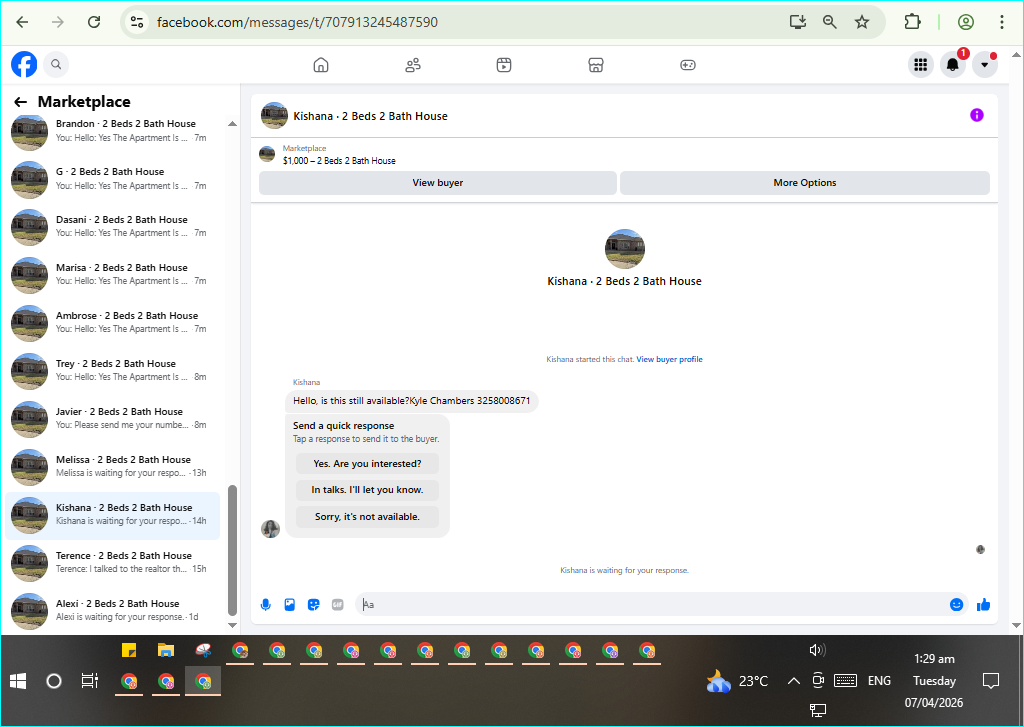Send quick reply 'In talks. I'll let you know.'
This screenshot has height=727, width=1024.
click(x=367, y=490)
